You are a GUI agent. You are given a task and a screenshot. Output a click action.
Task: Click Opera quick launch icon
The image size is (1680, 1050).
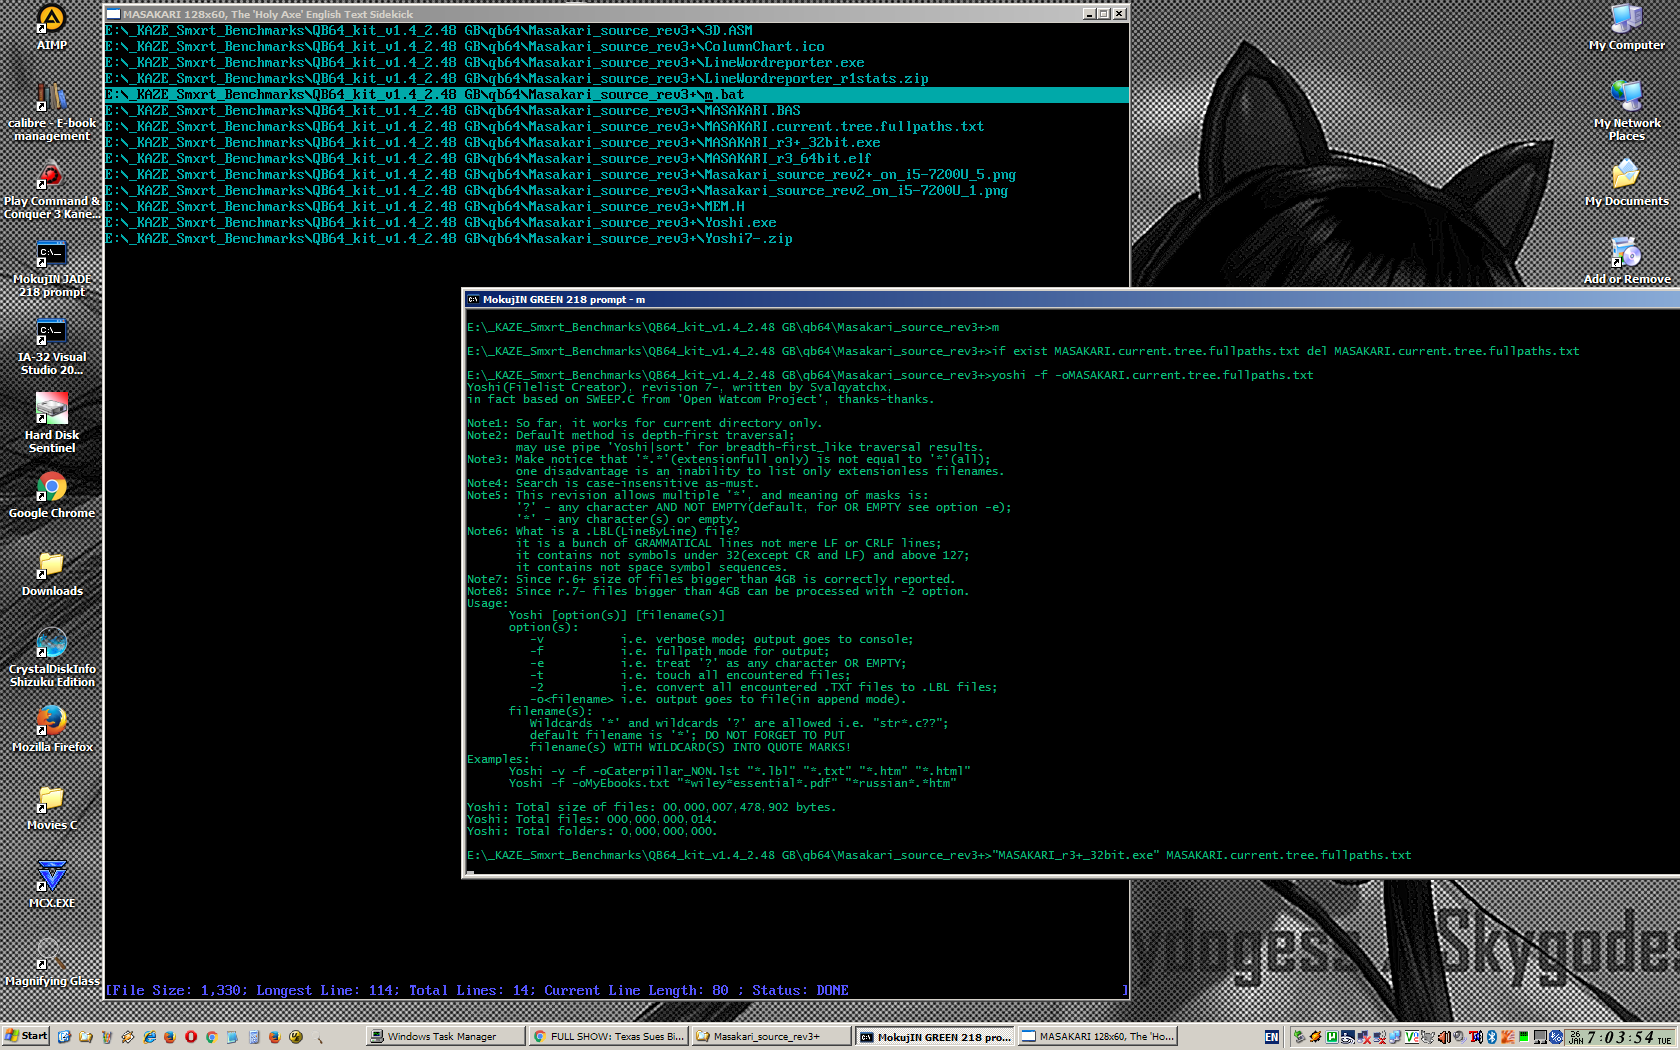click(190, 1037)
